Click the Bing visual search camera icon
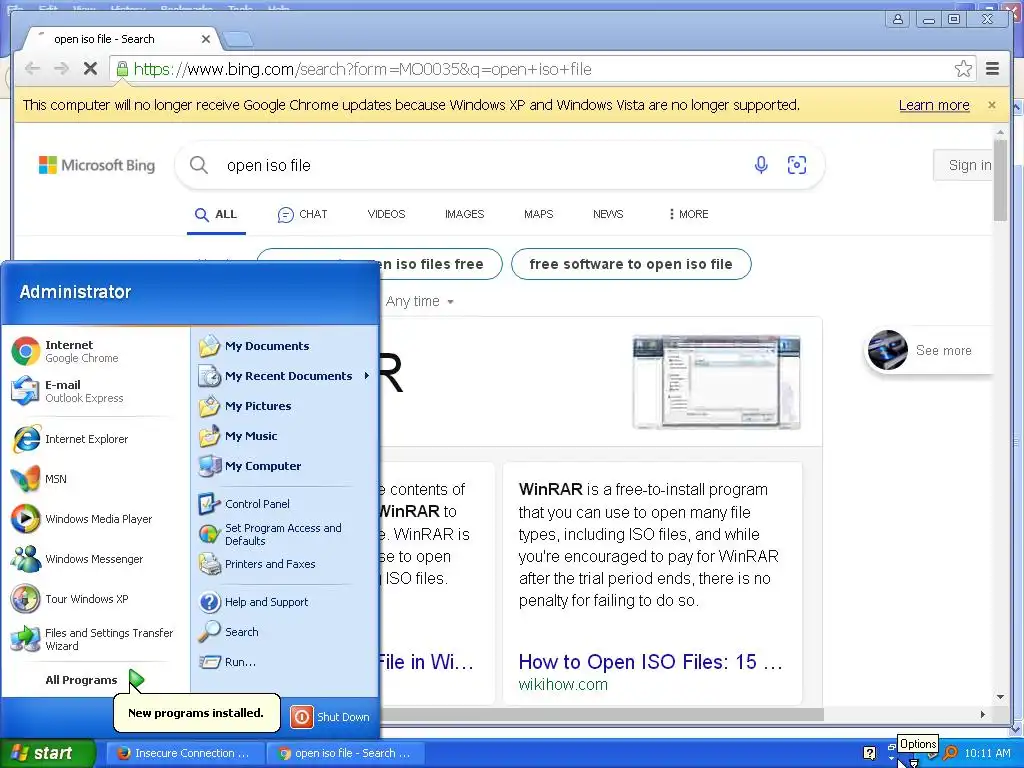 coord(797,165)
